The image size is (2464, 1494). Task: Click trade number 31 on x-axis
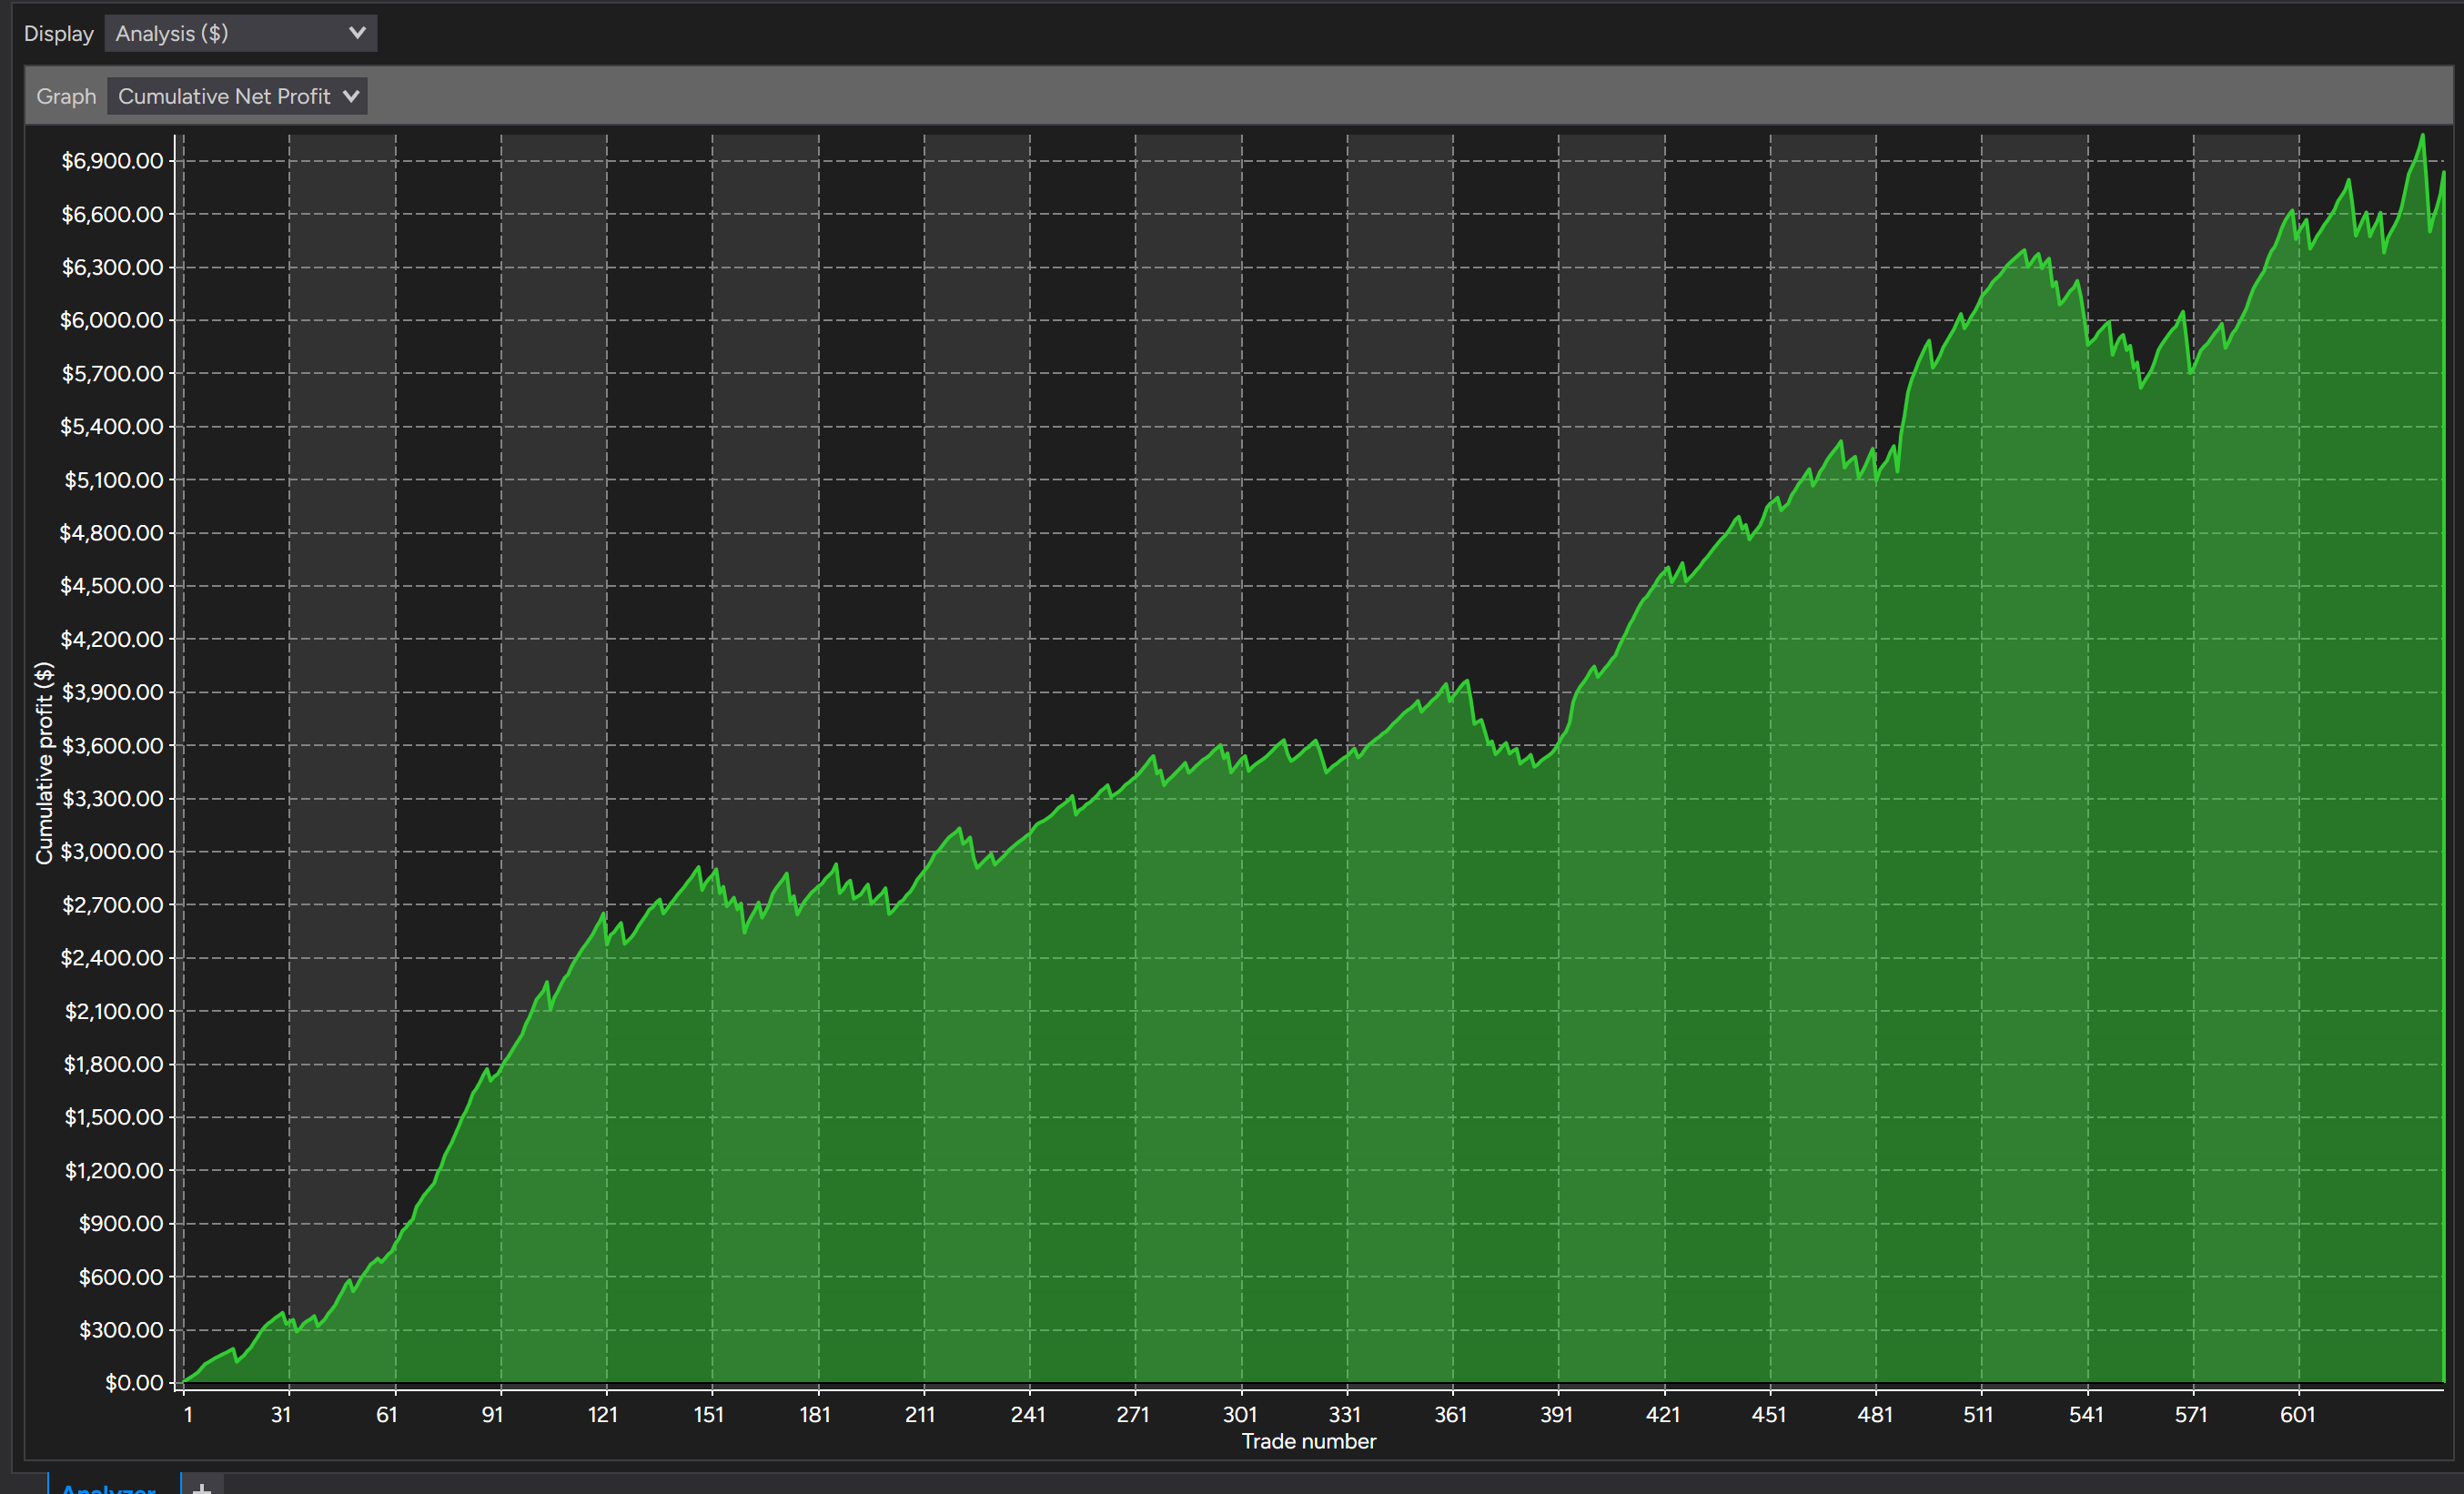pyautogui.click(x=281, y=1415)
